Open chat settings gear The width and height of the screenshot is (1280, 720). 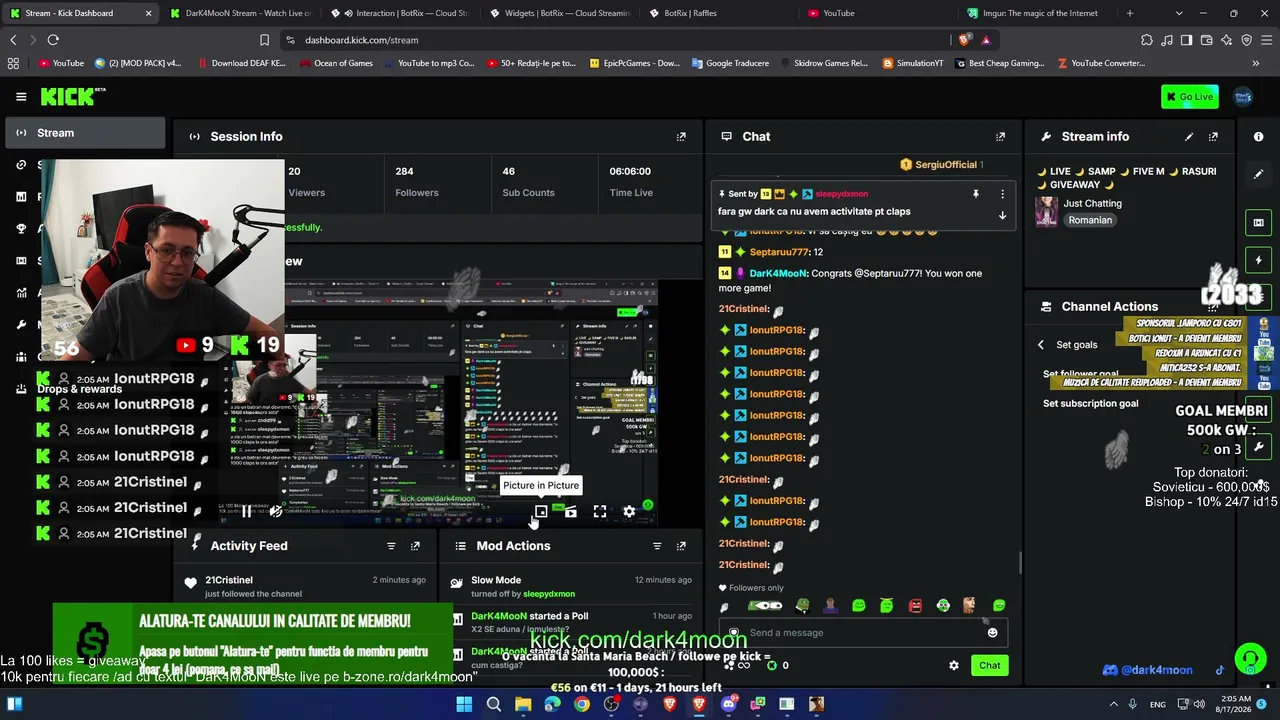click(954, 665)
